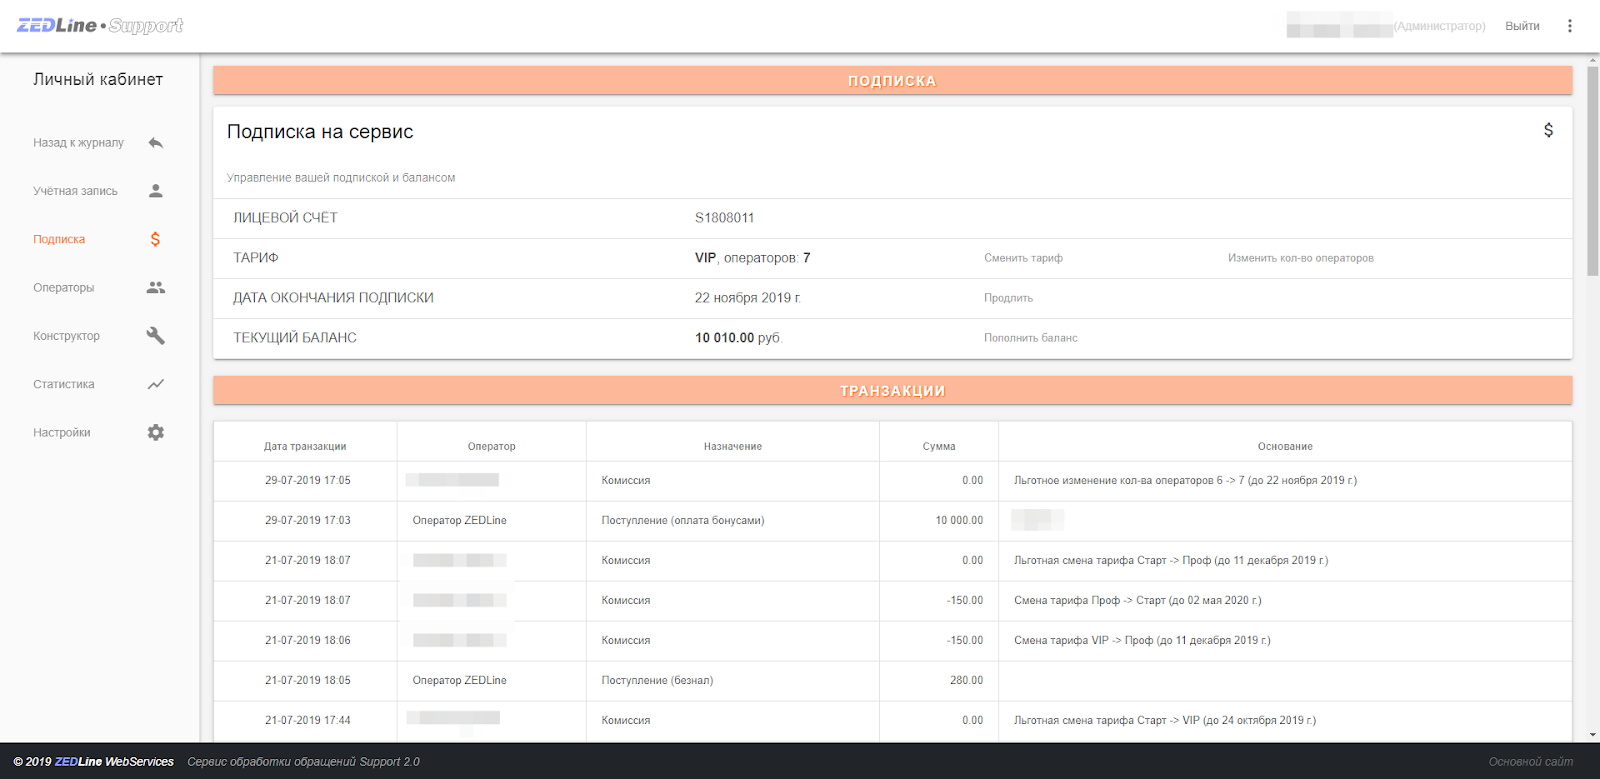Click Личный кабинет sidebar title
This screenshot has width=1600, height=779.
tap(98, 79)
